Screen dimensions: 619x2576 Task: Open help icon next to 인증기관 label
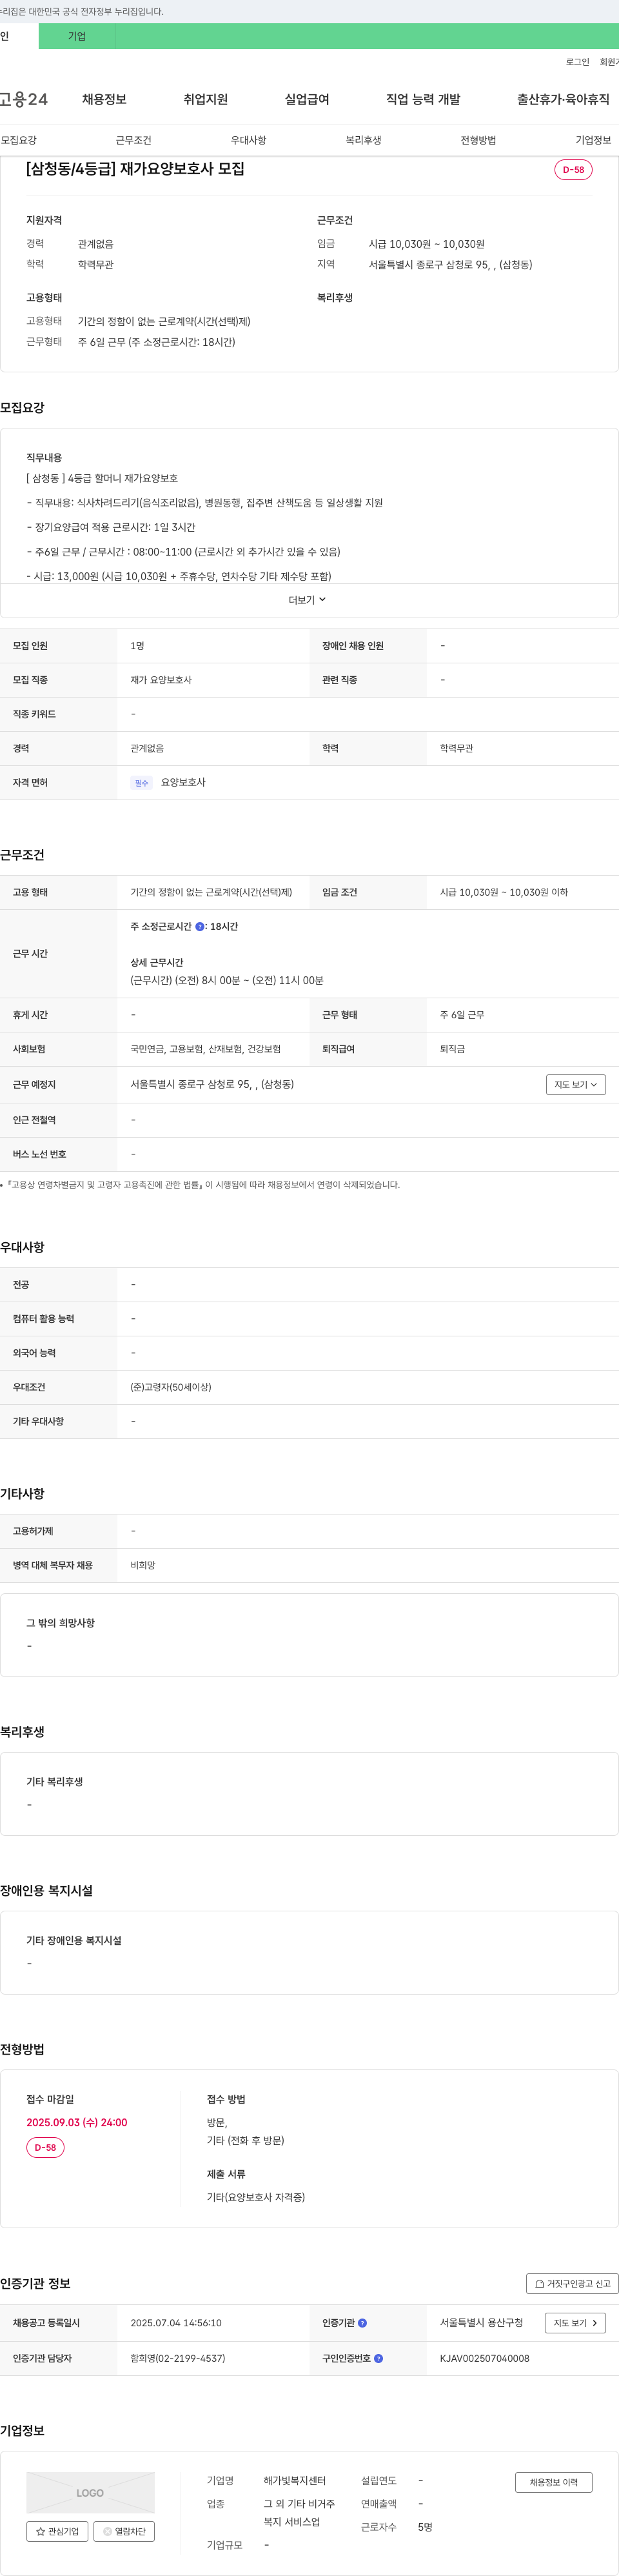pyautogui.click(x=362, y=2323)
